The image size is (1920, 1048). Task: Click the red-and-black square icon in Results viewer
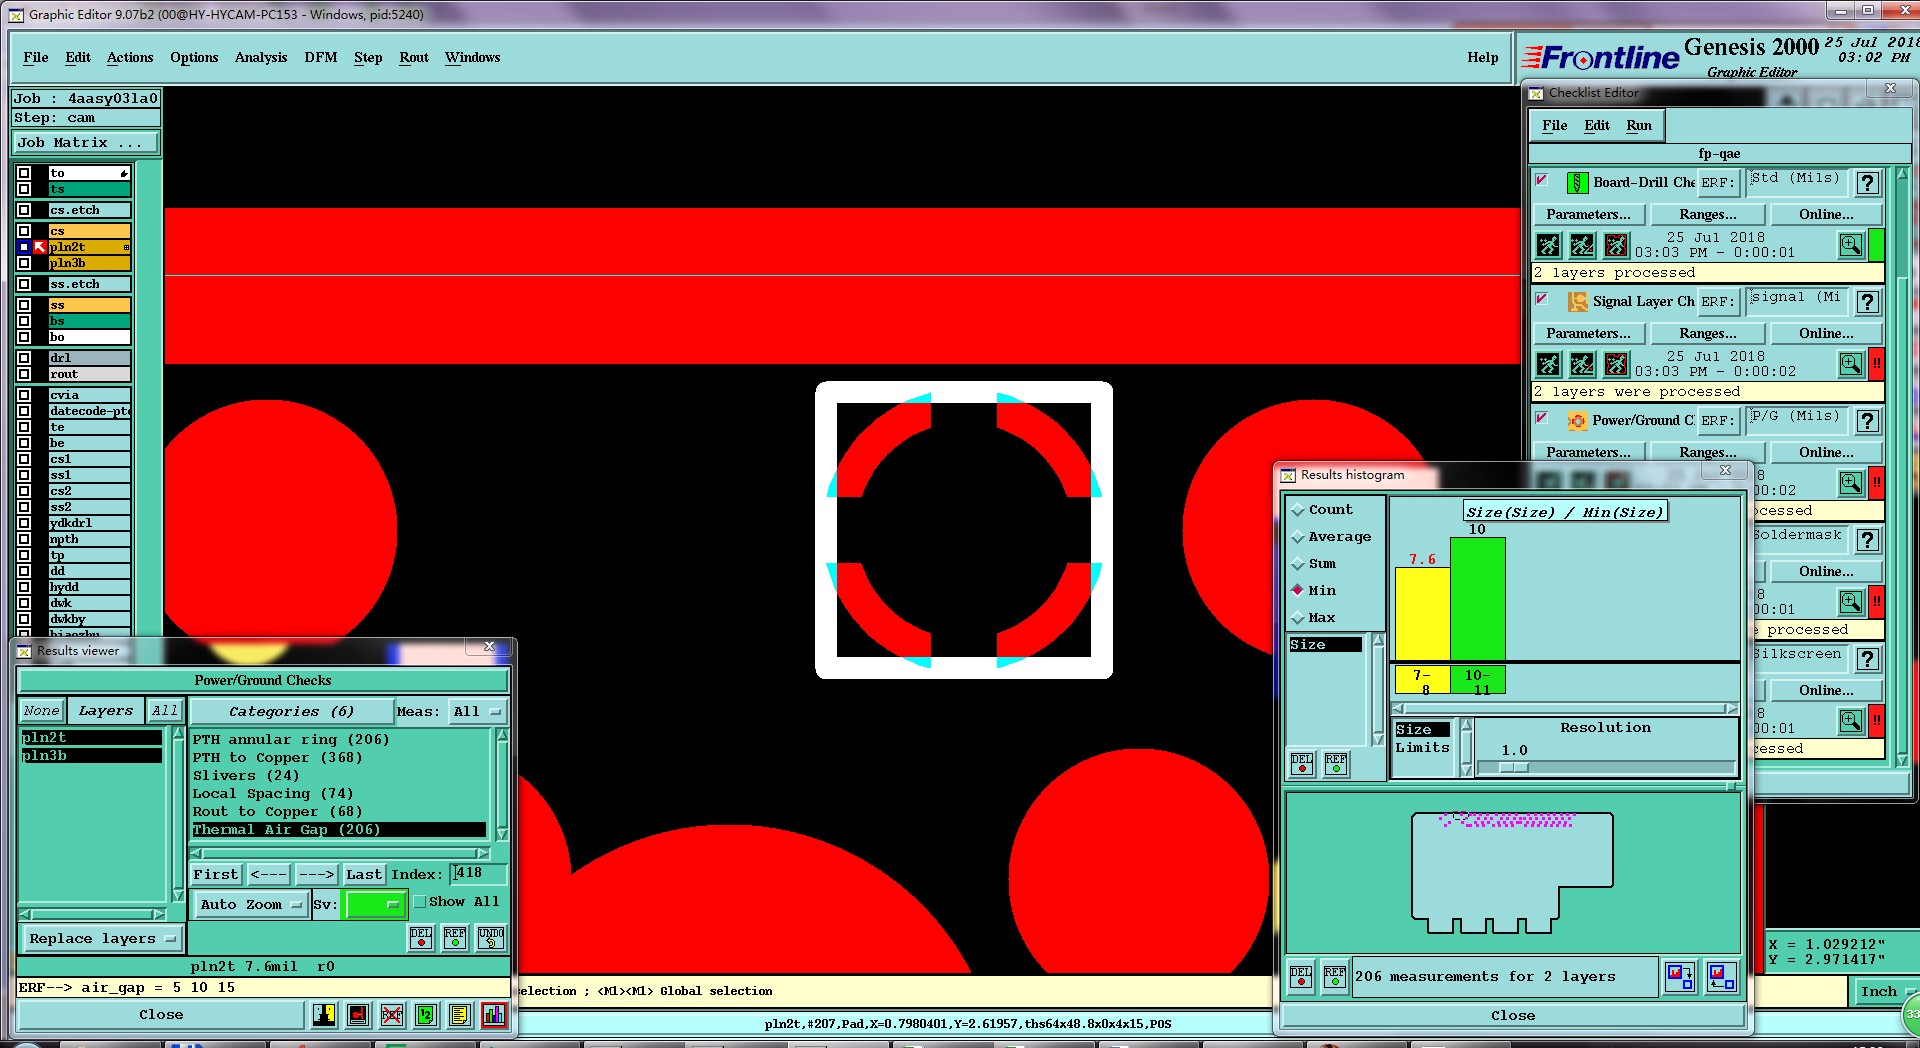(x=358, y=1015)
